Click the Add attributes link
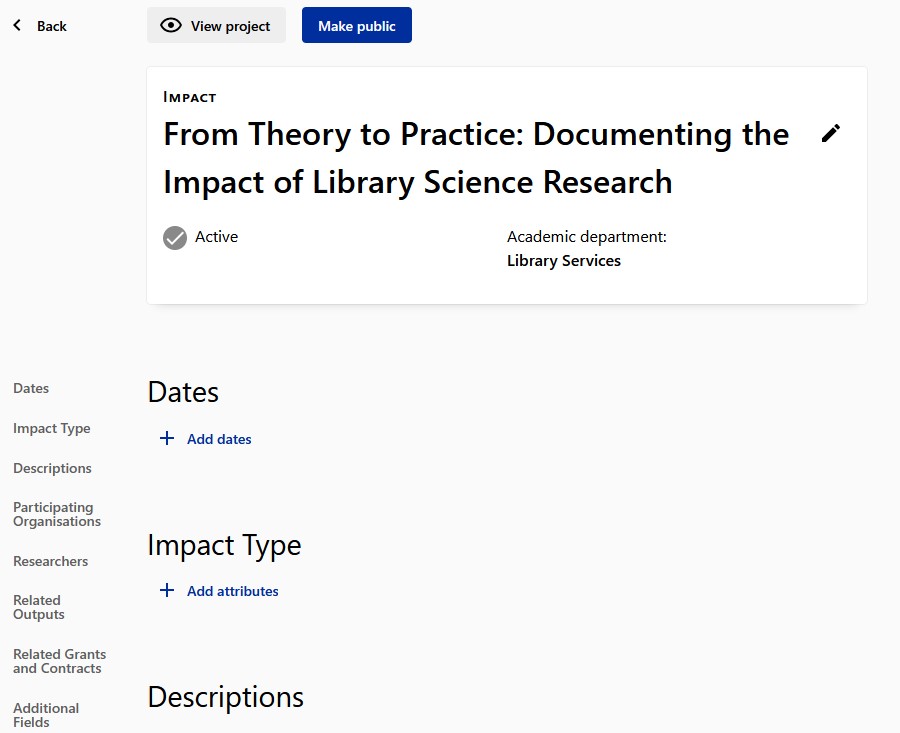 pos(232,591)
